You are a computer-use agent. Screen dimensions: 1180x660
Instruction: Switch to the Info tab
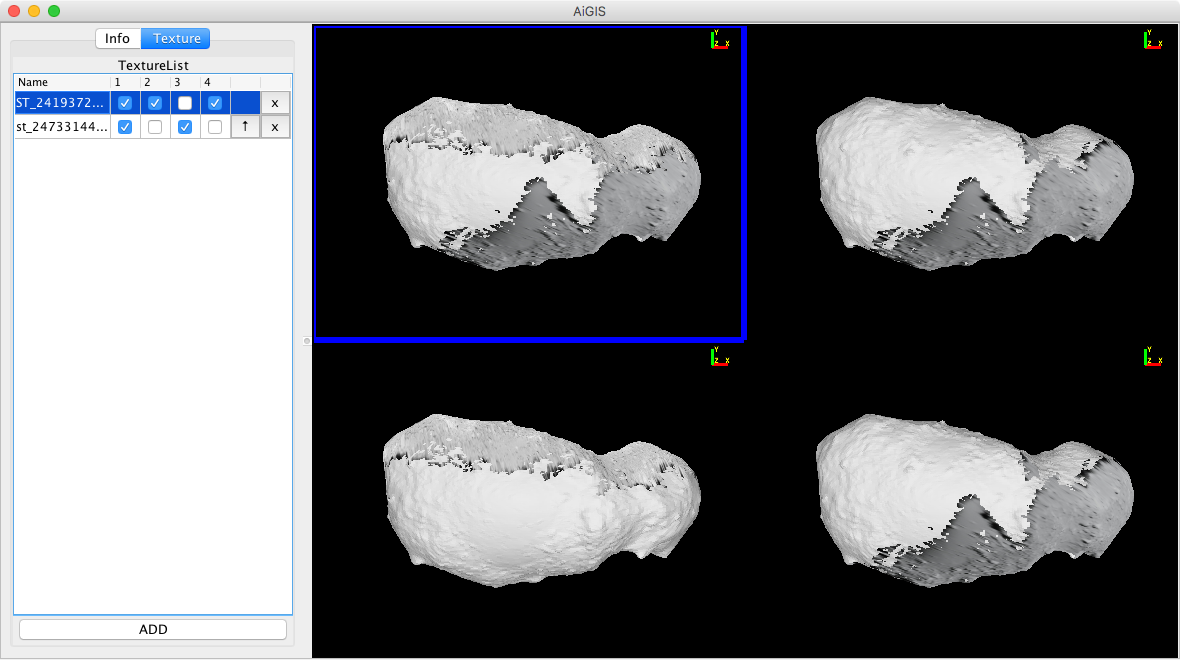tap(118, 38)
